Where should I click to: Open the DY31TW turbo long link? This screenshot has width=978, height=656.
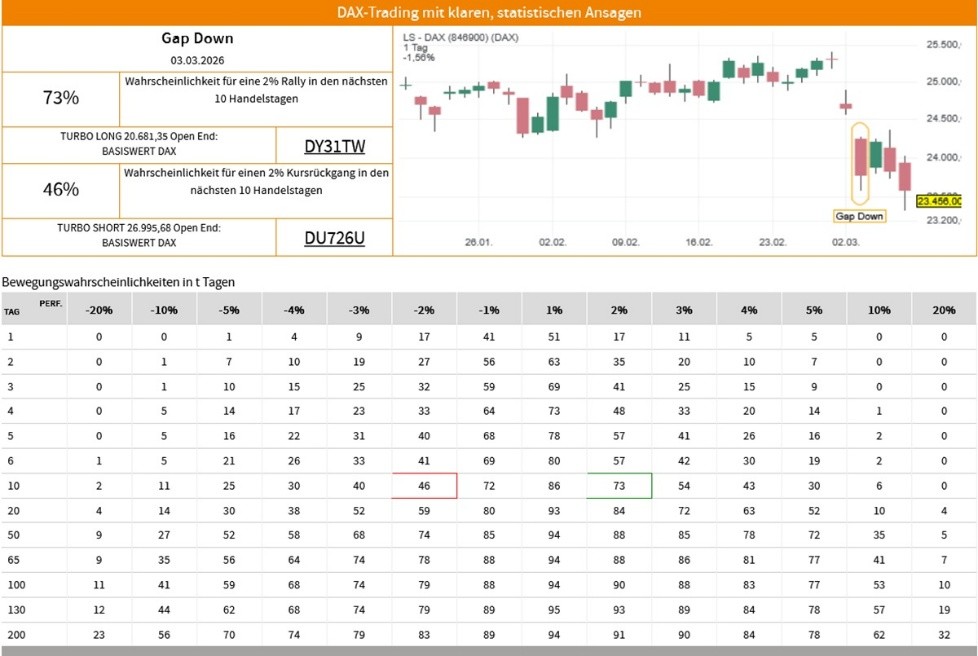[334, 147]
